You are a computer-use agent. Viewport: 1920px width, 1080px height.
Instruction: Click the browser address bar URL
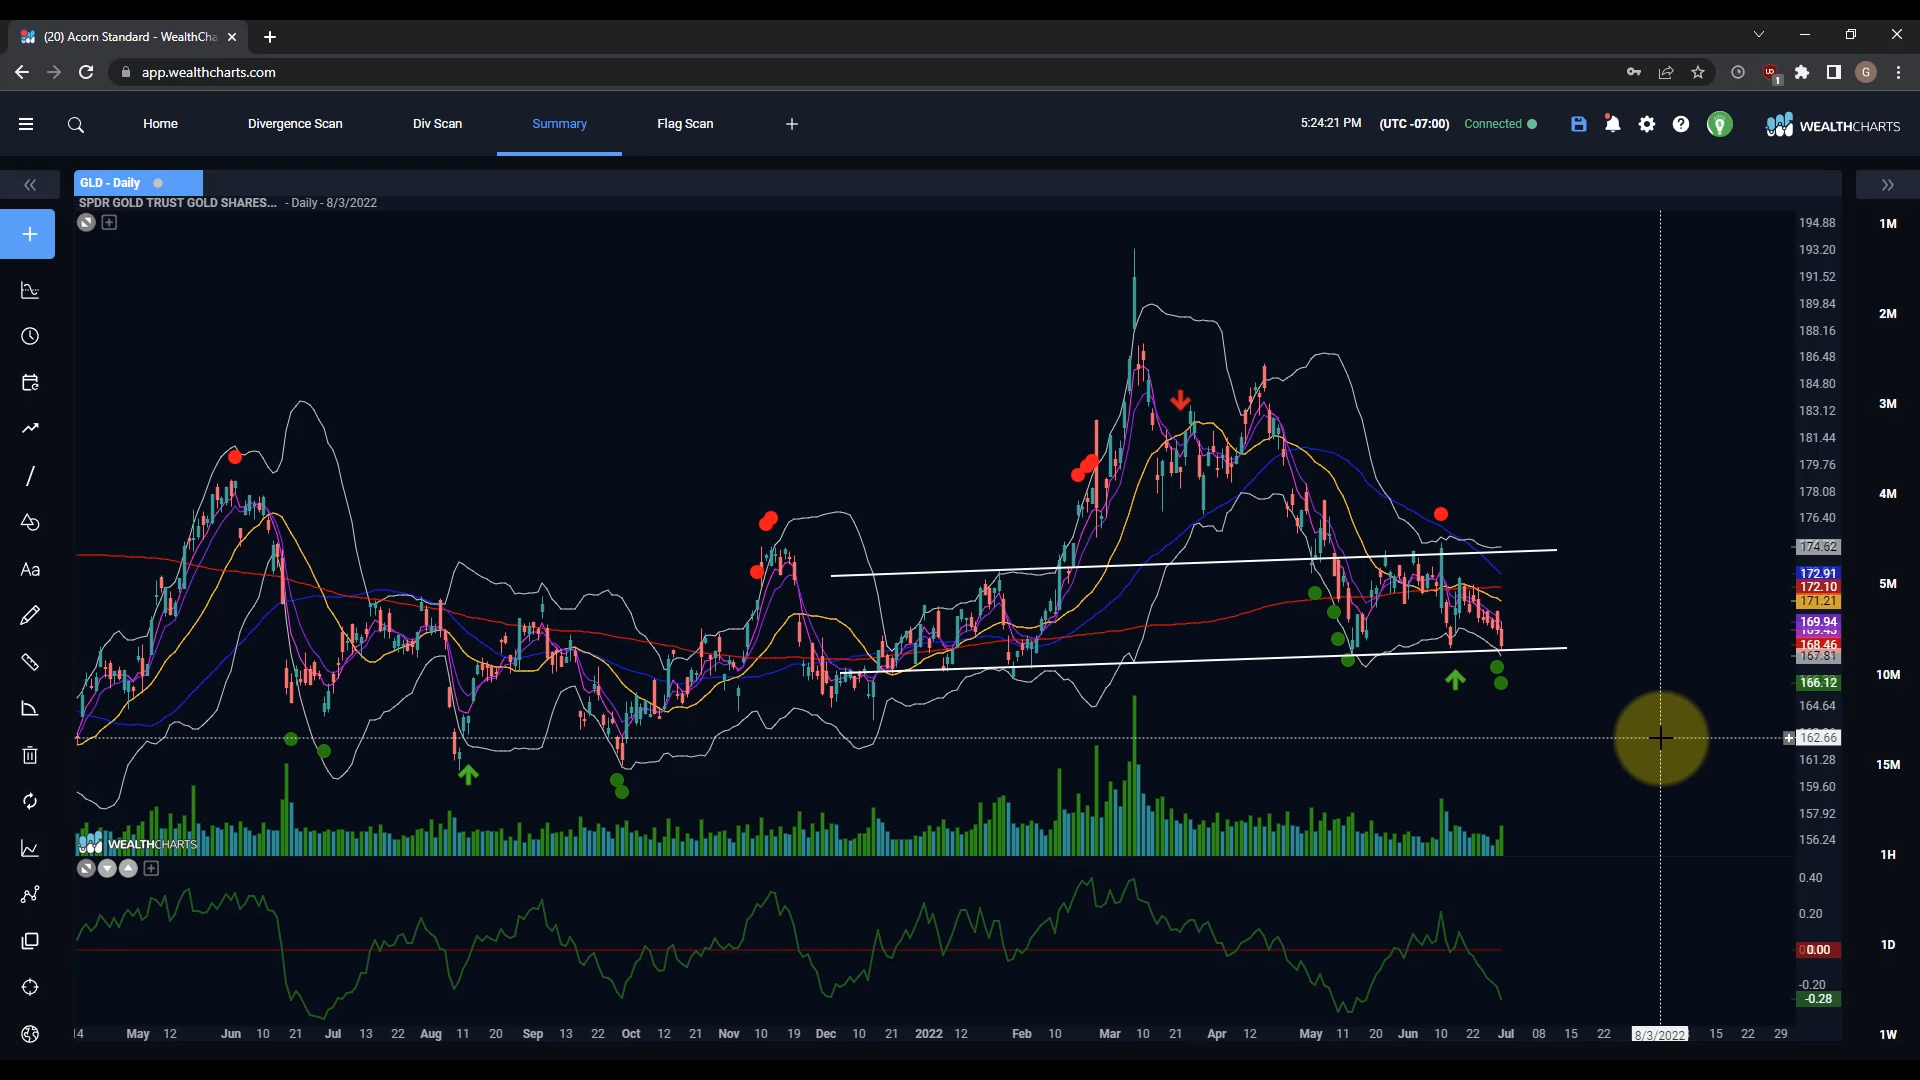208,72
